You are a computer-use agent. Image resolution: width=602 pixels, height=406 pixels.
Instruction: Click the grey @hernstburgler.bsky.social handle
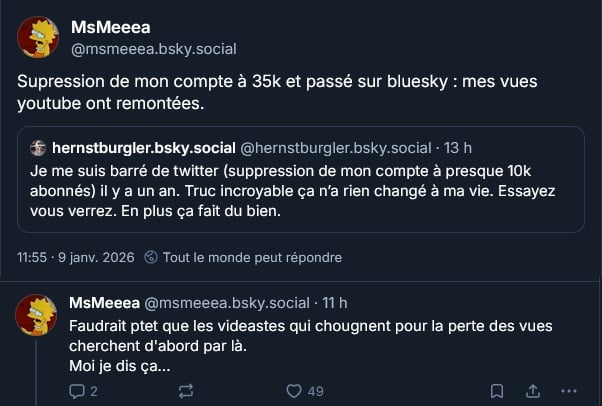(336, 147)
